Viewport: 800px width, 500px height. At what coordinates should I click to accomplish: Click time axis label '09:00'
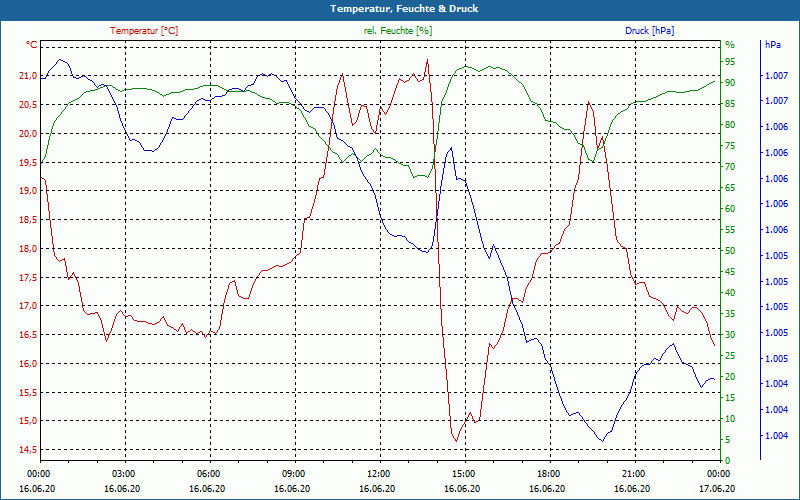pyautogui.click(x=295, y=473)
